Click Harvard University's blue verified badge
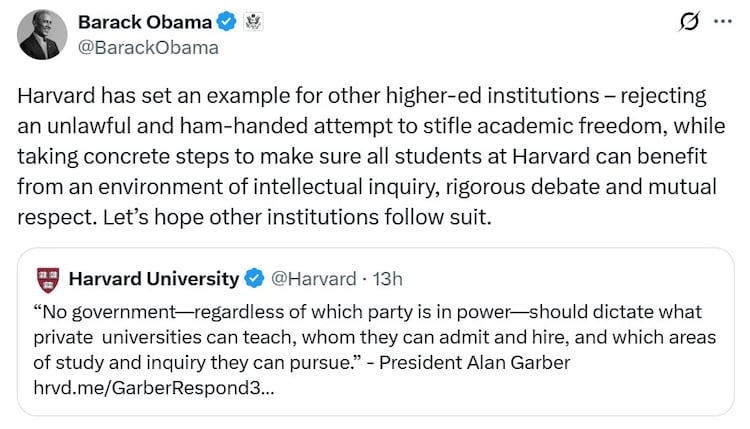Screen dimensions: 750x429 pos(255,279)
